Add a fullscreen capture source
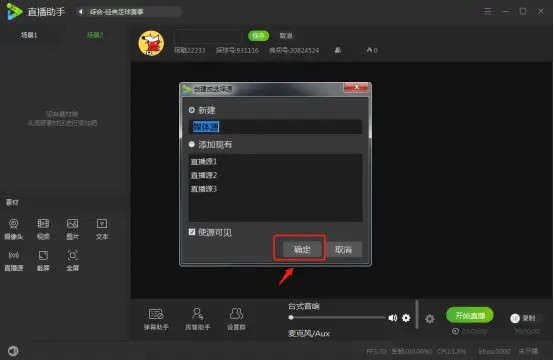Screen dimensions: 554x361 (72, 261)
